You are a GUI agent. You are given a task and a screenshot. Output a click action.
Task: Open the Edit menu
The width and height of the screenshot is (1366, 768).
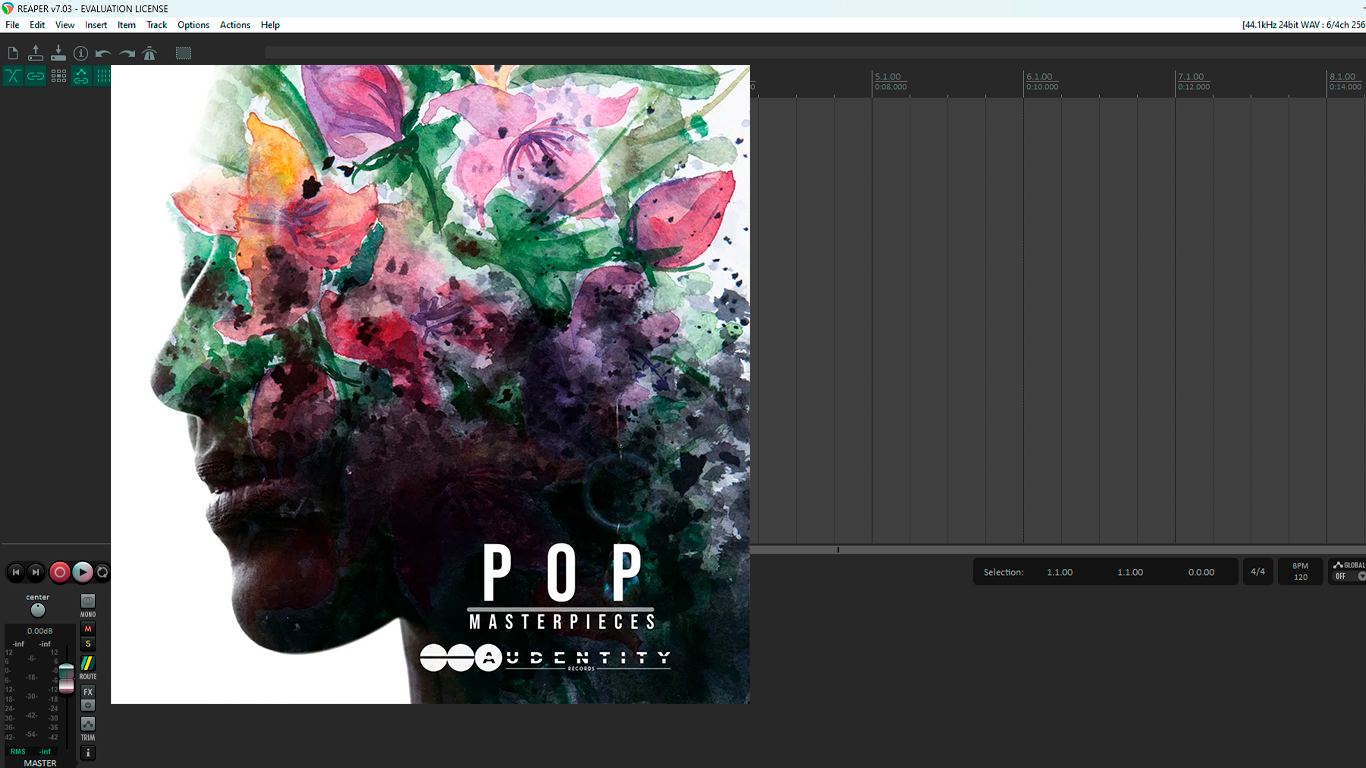click(37, 25)
